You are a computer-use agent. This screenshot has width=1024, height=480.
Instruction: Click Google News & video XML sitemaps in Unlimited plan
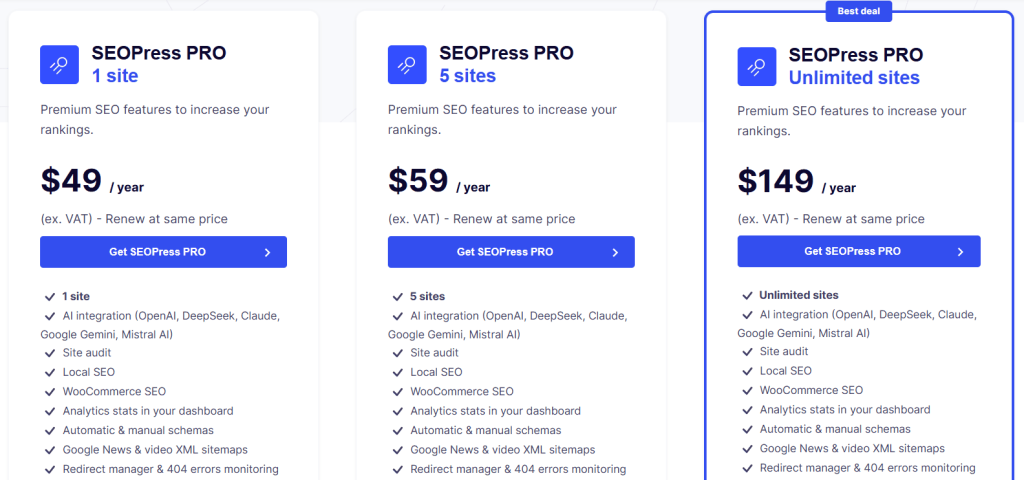coord(852,449)
